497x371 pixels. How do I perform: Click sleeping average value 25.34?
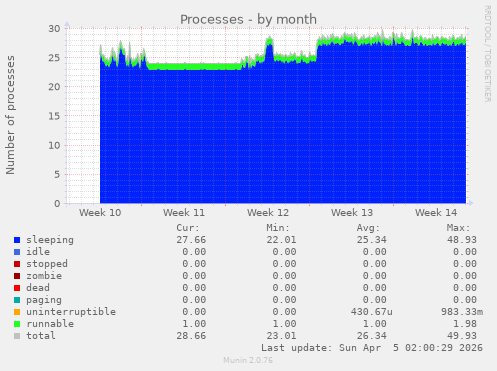point(372,240)
